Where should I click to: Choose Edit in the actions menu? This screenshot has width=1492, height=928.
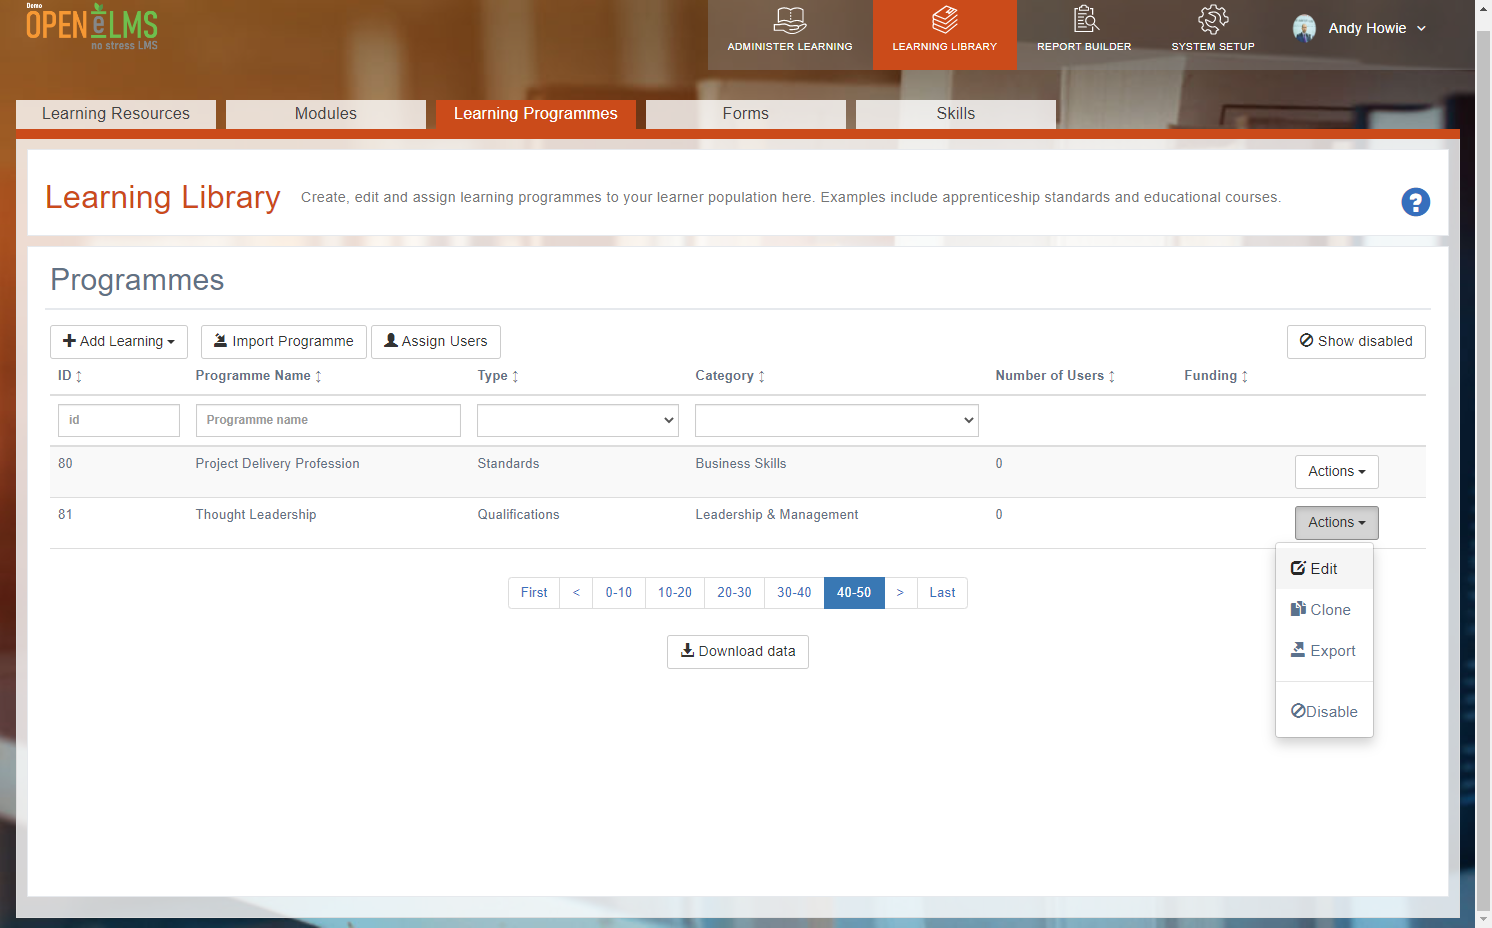tap(1324, 569)
